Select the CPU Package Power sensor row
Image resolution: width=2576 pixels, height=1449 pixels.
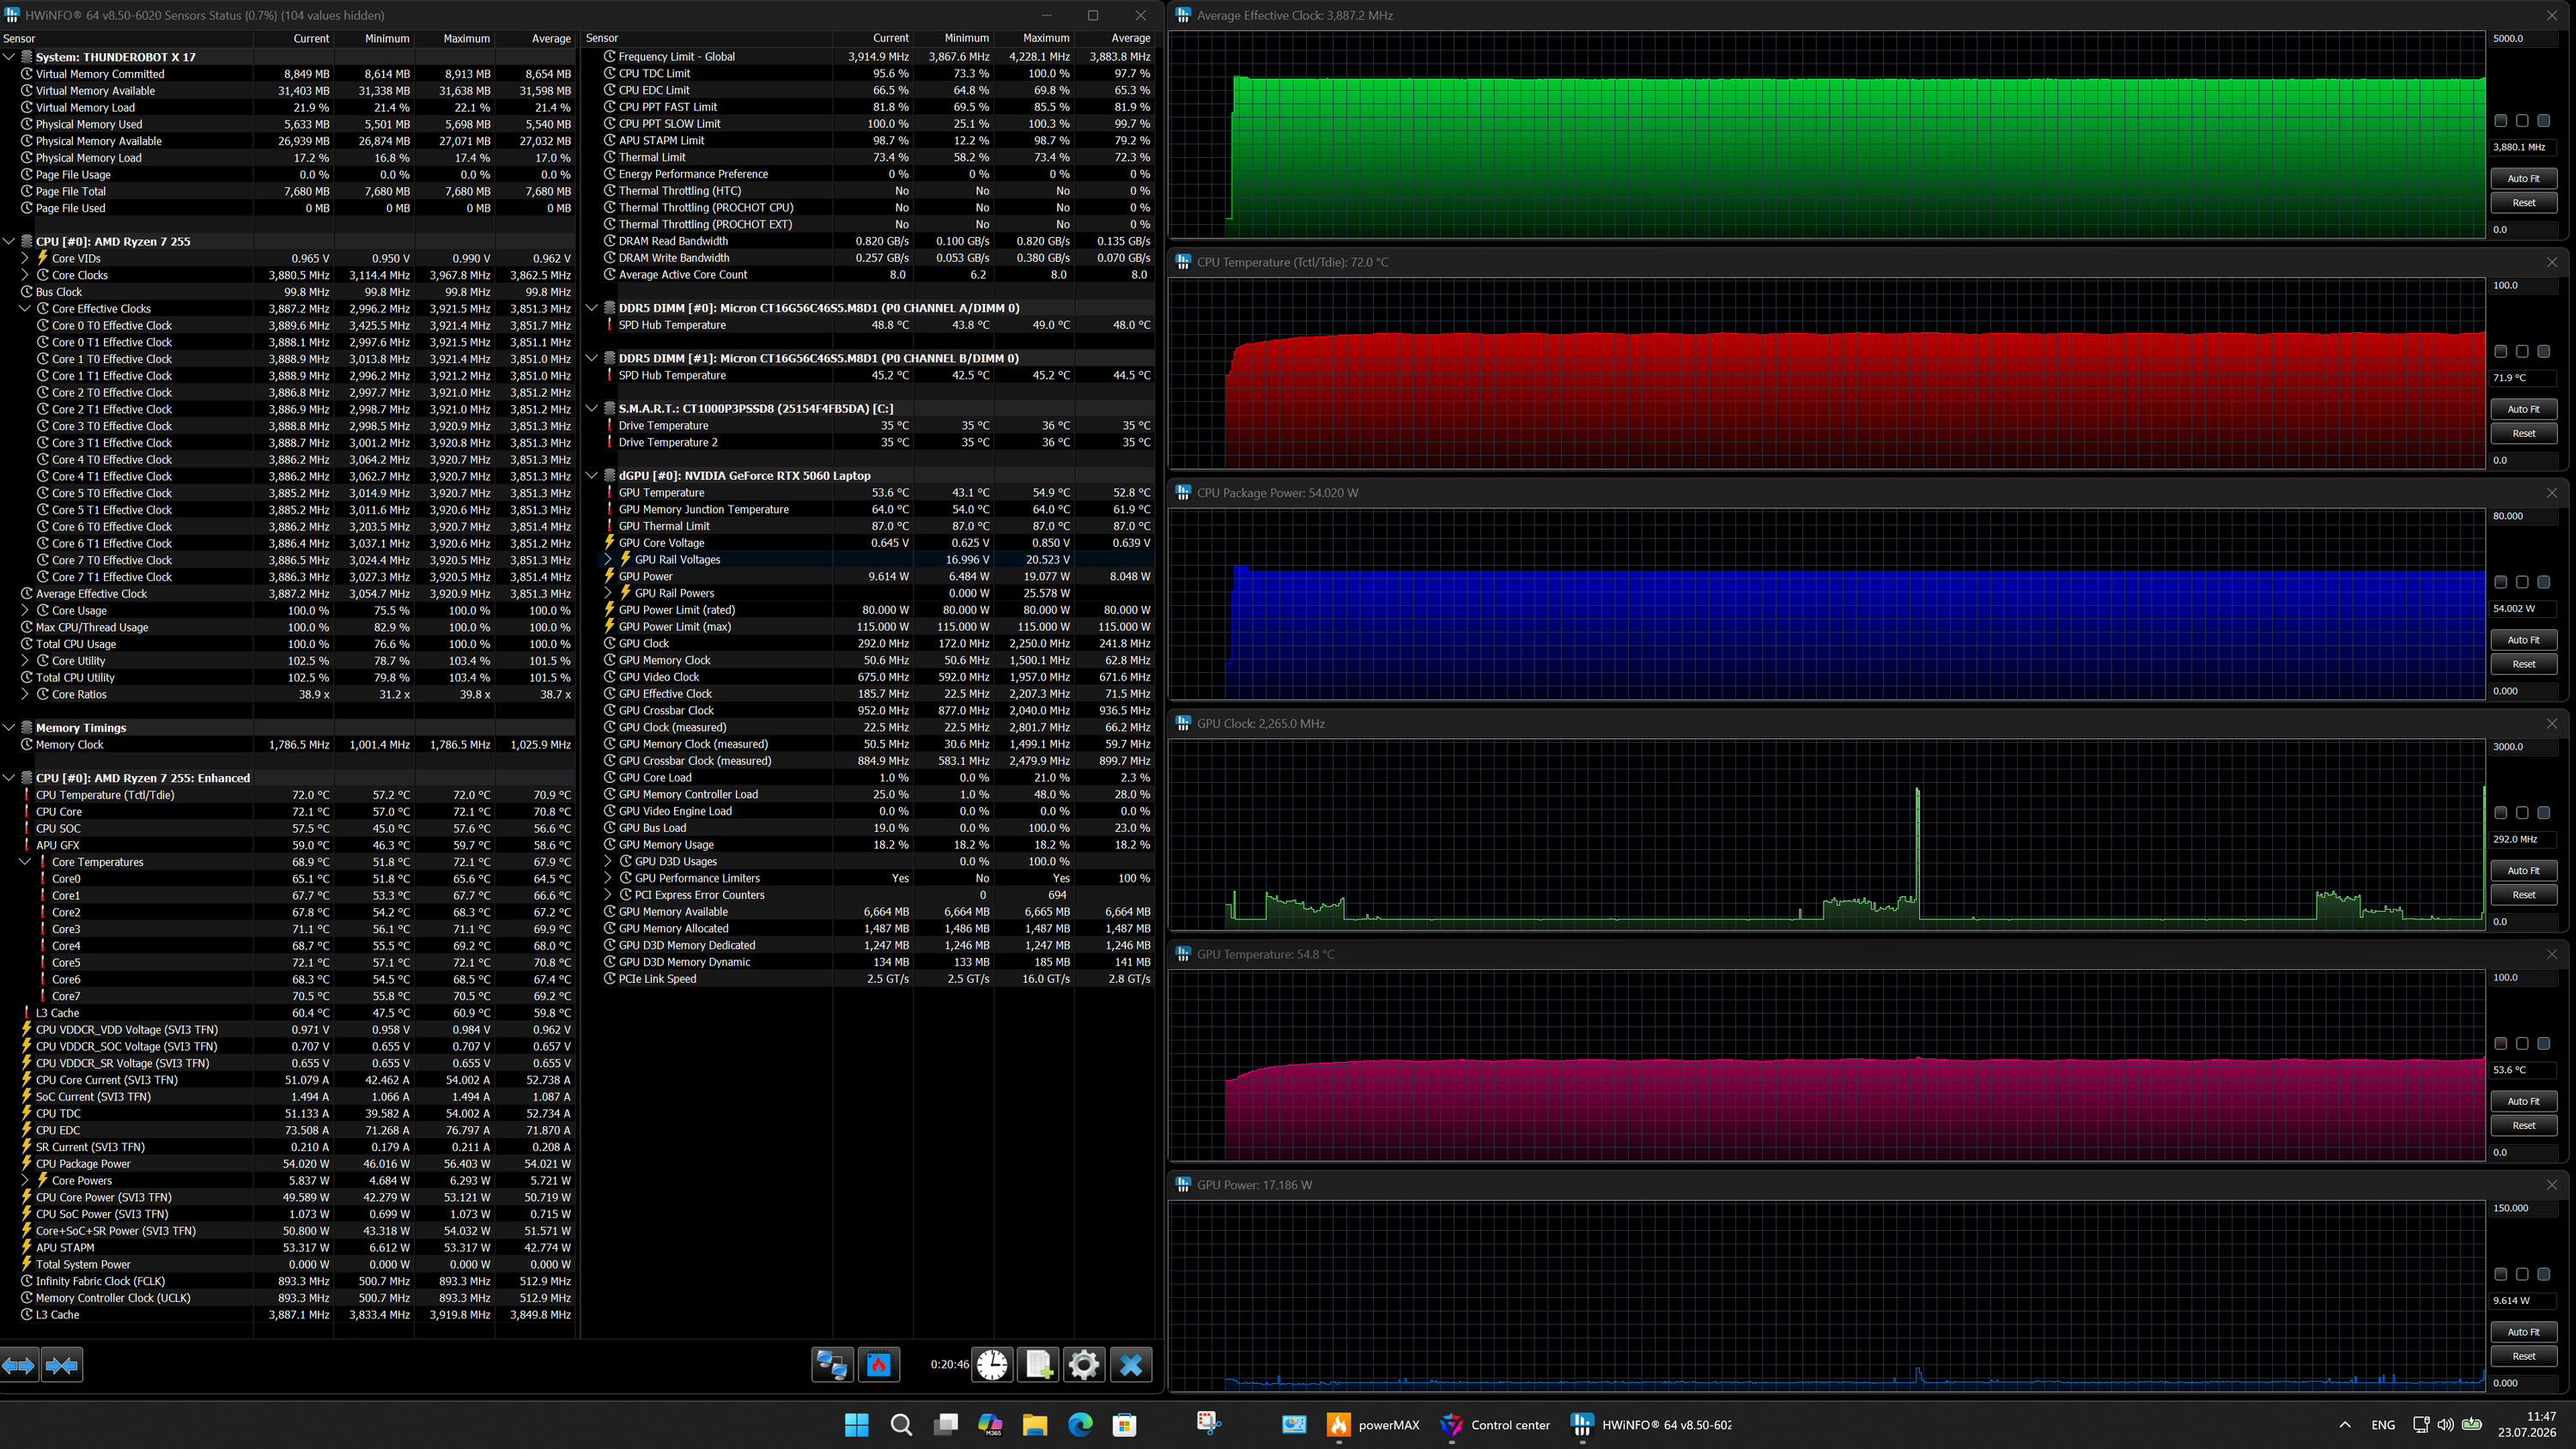[288, 1164]
